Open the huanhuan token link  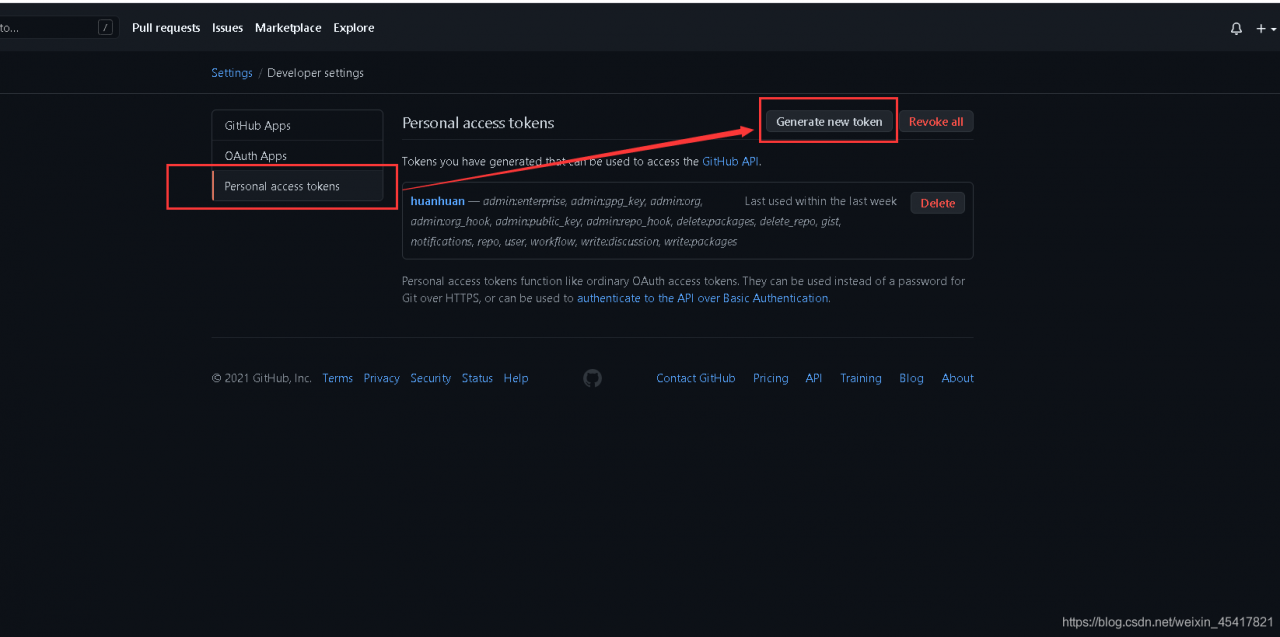[x=438, y=201]
